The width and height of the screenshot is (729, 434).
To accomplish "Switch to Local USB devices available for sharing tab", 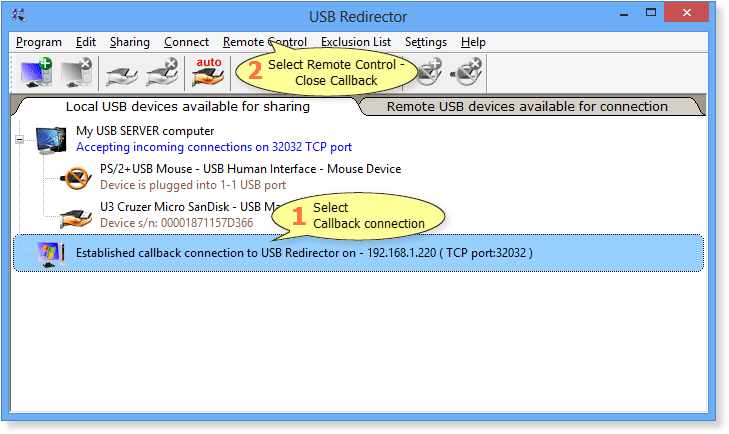I will pyautogui.click(x=187, y=107).
